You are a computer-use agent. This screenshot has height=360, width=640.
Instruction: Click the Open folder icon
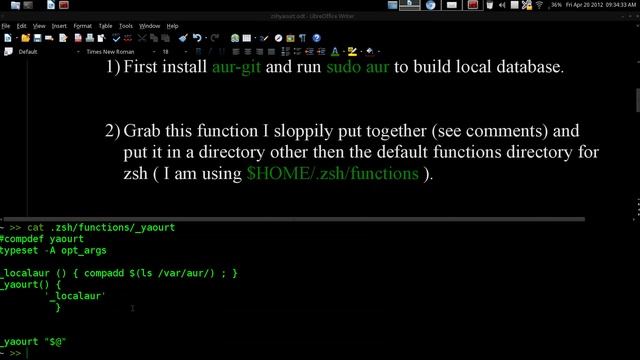click(26, 38)
